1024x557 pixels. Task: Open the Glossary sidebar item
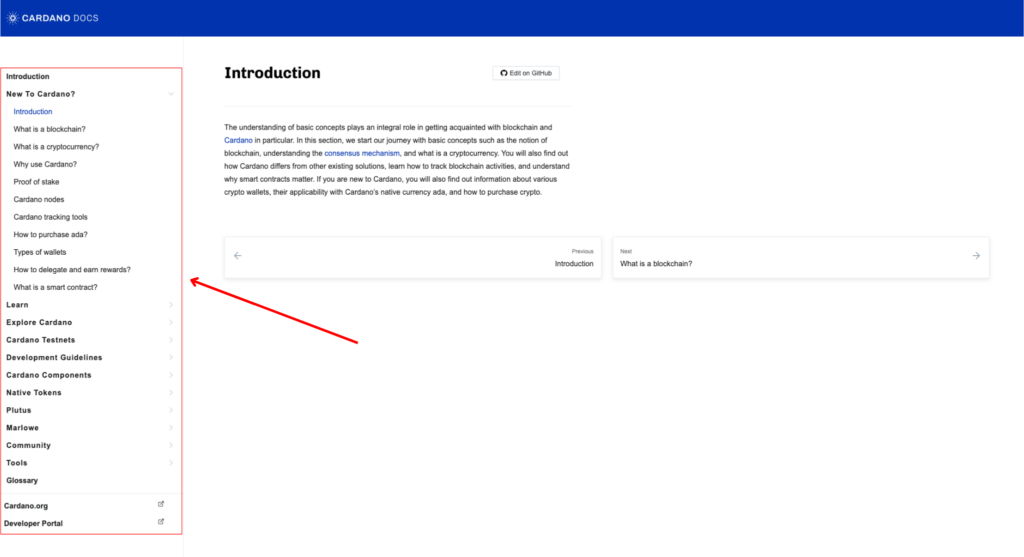point(22,480)
